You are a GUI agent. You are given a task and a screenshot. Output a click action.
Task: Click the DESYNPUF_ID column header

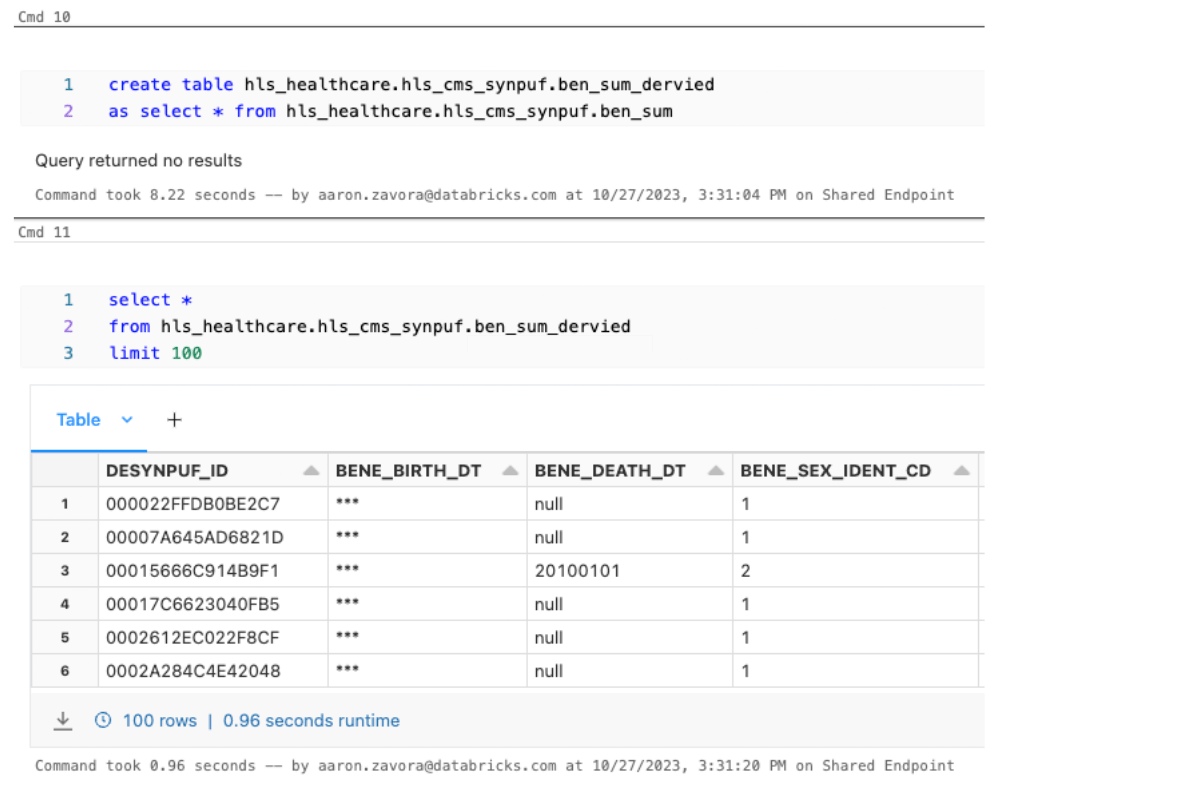167,471
